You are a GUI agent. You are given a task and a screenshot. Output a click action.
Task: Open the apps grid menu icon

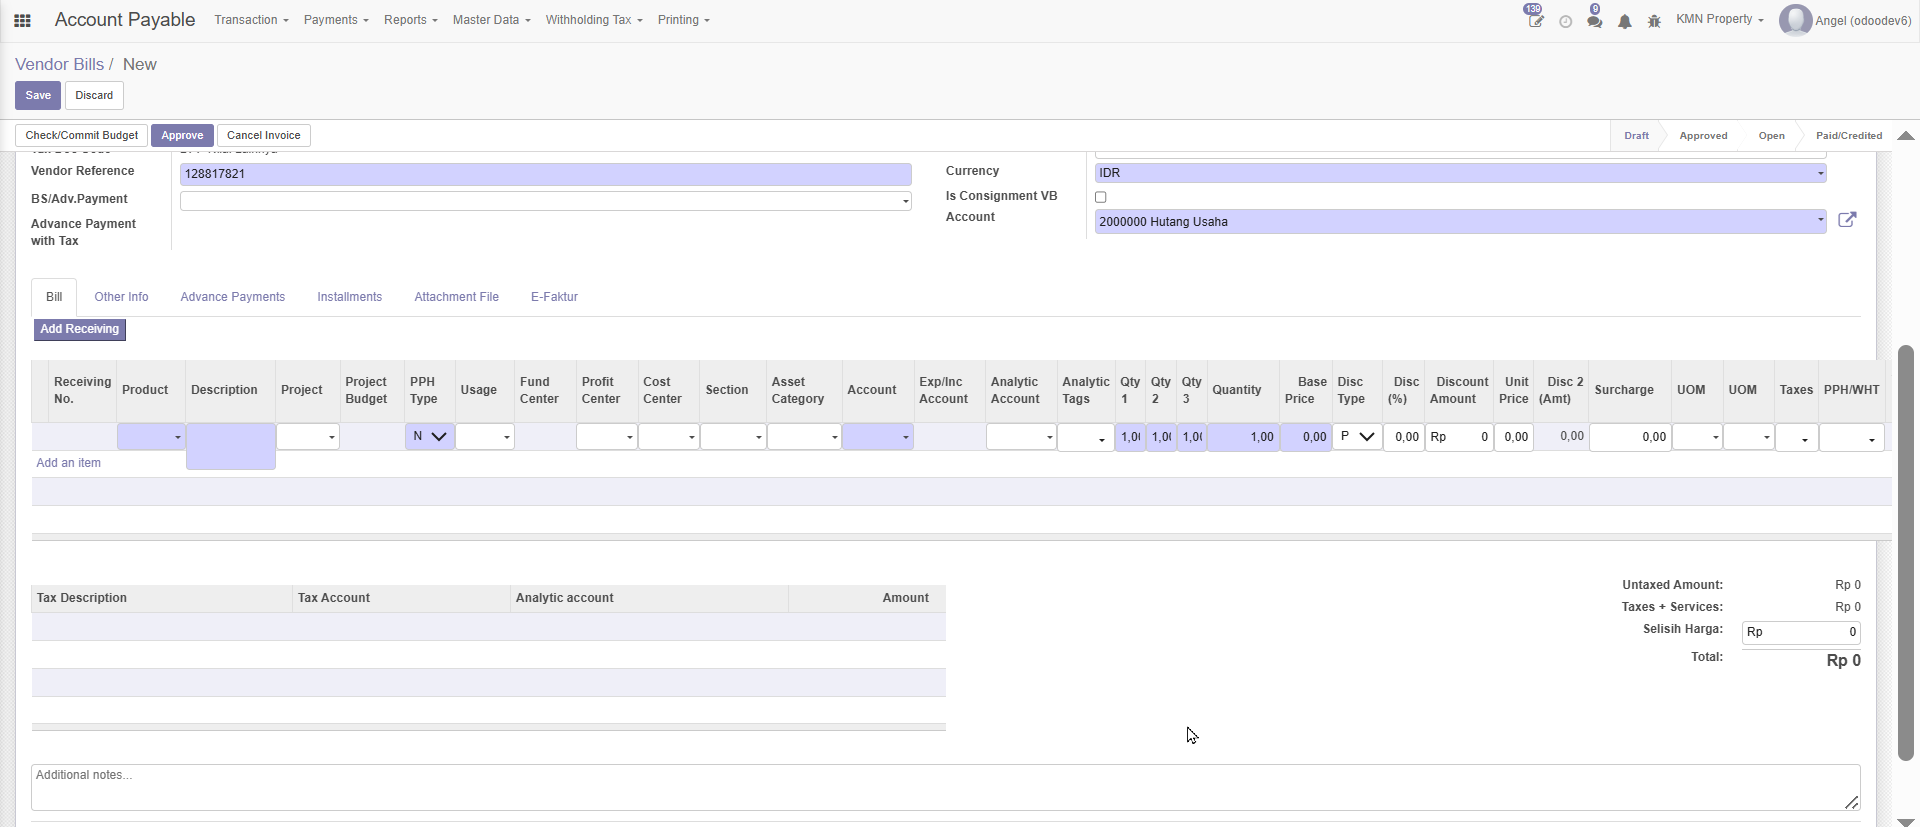point(22,20)
